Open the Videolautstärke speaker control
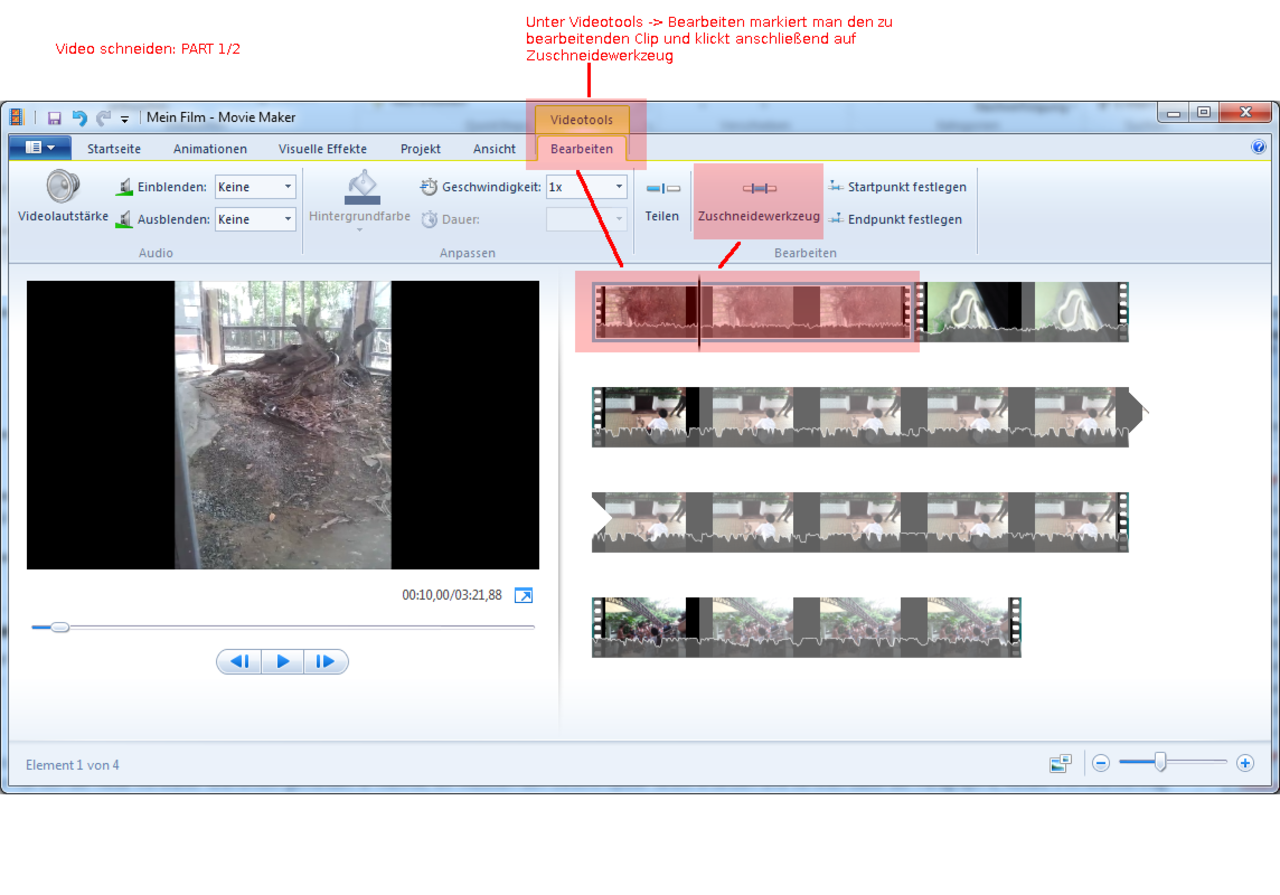The width and height of the screenshot is (1280, 895). coord(63,196)
